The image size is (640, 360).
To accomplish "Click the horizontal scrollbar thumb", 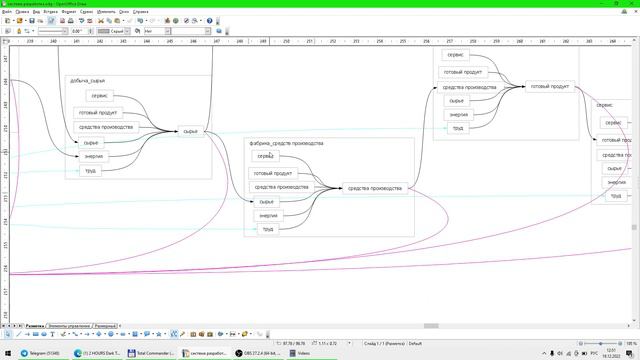I will click(x=431, y=326).
